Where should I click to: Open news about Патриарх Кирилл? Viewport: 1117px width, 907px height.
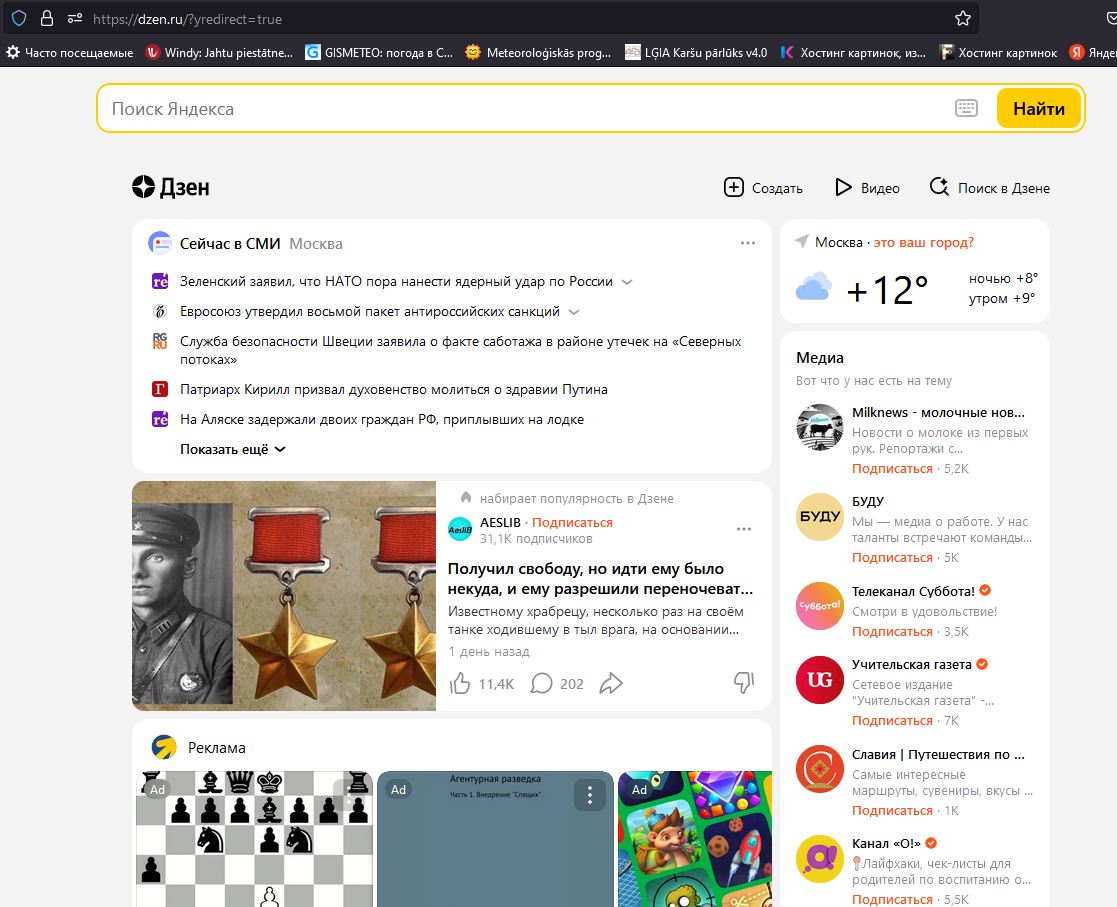tap(393, 389)
